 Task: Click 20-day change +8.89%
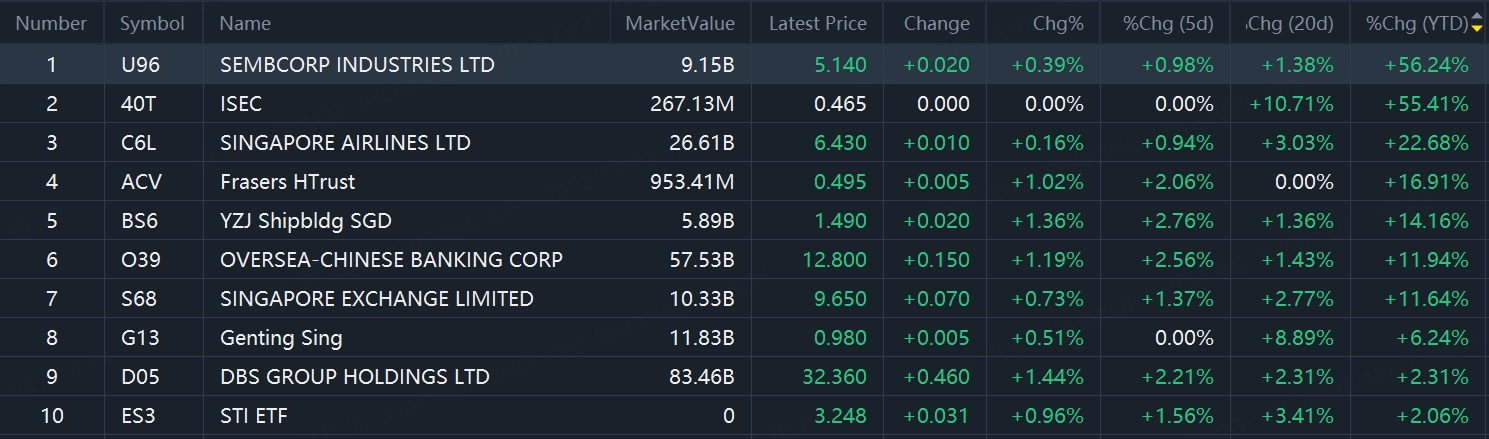[x=1297, y=338]
